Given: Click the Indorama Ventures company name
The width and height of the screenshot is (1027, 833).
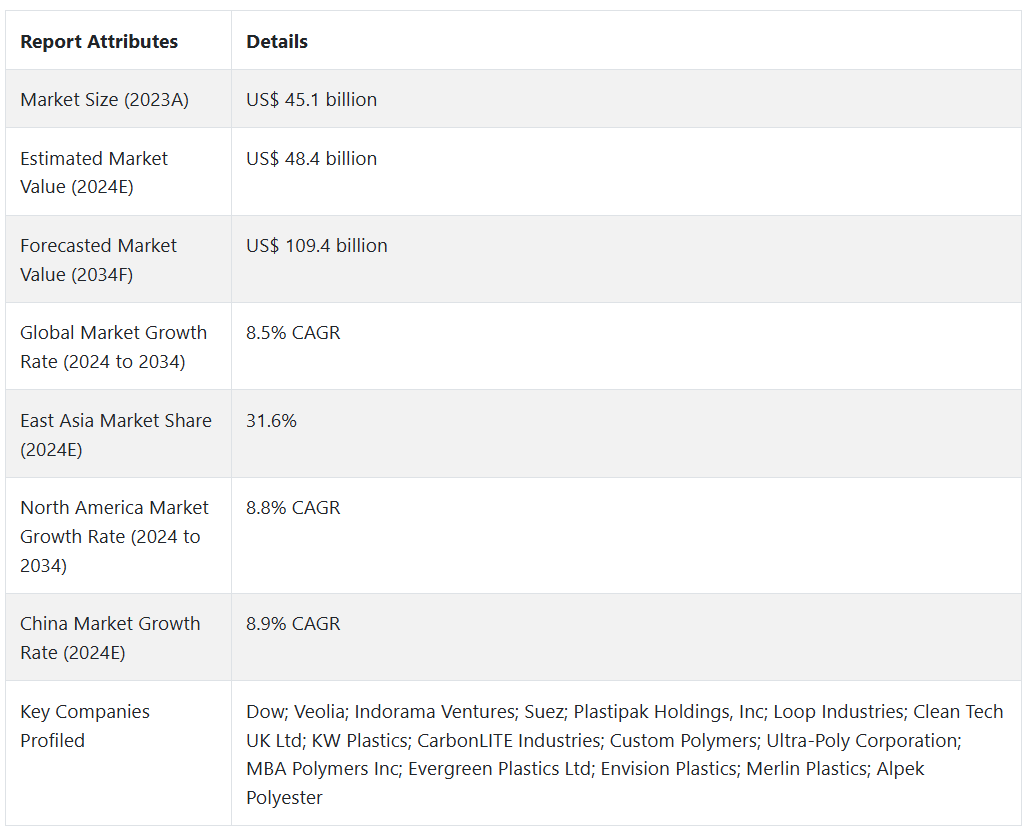Looking at the screenshot, I should (435, 711).
